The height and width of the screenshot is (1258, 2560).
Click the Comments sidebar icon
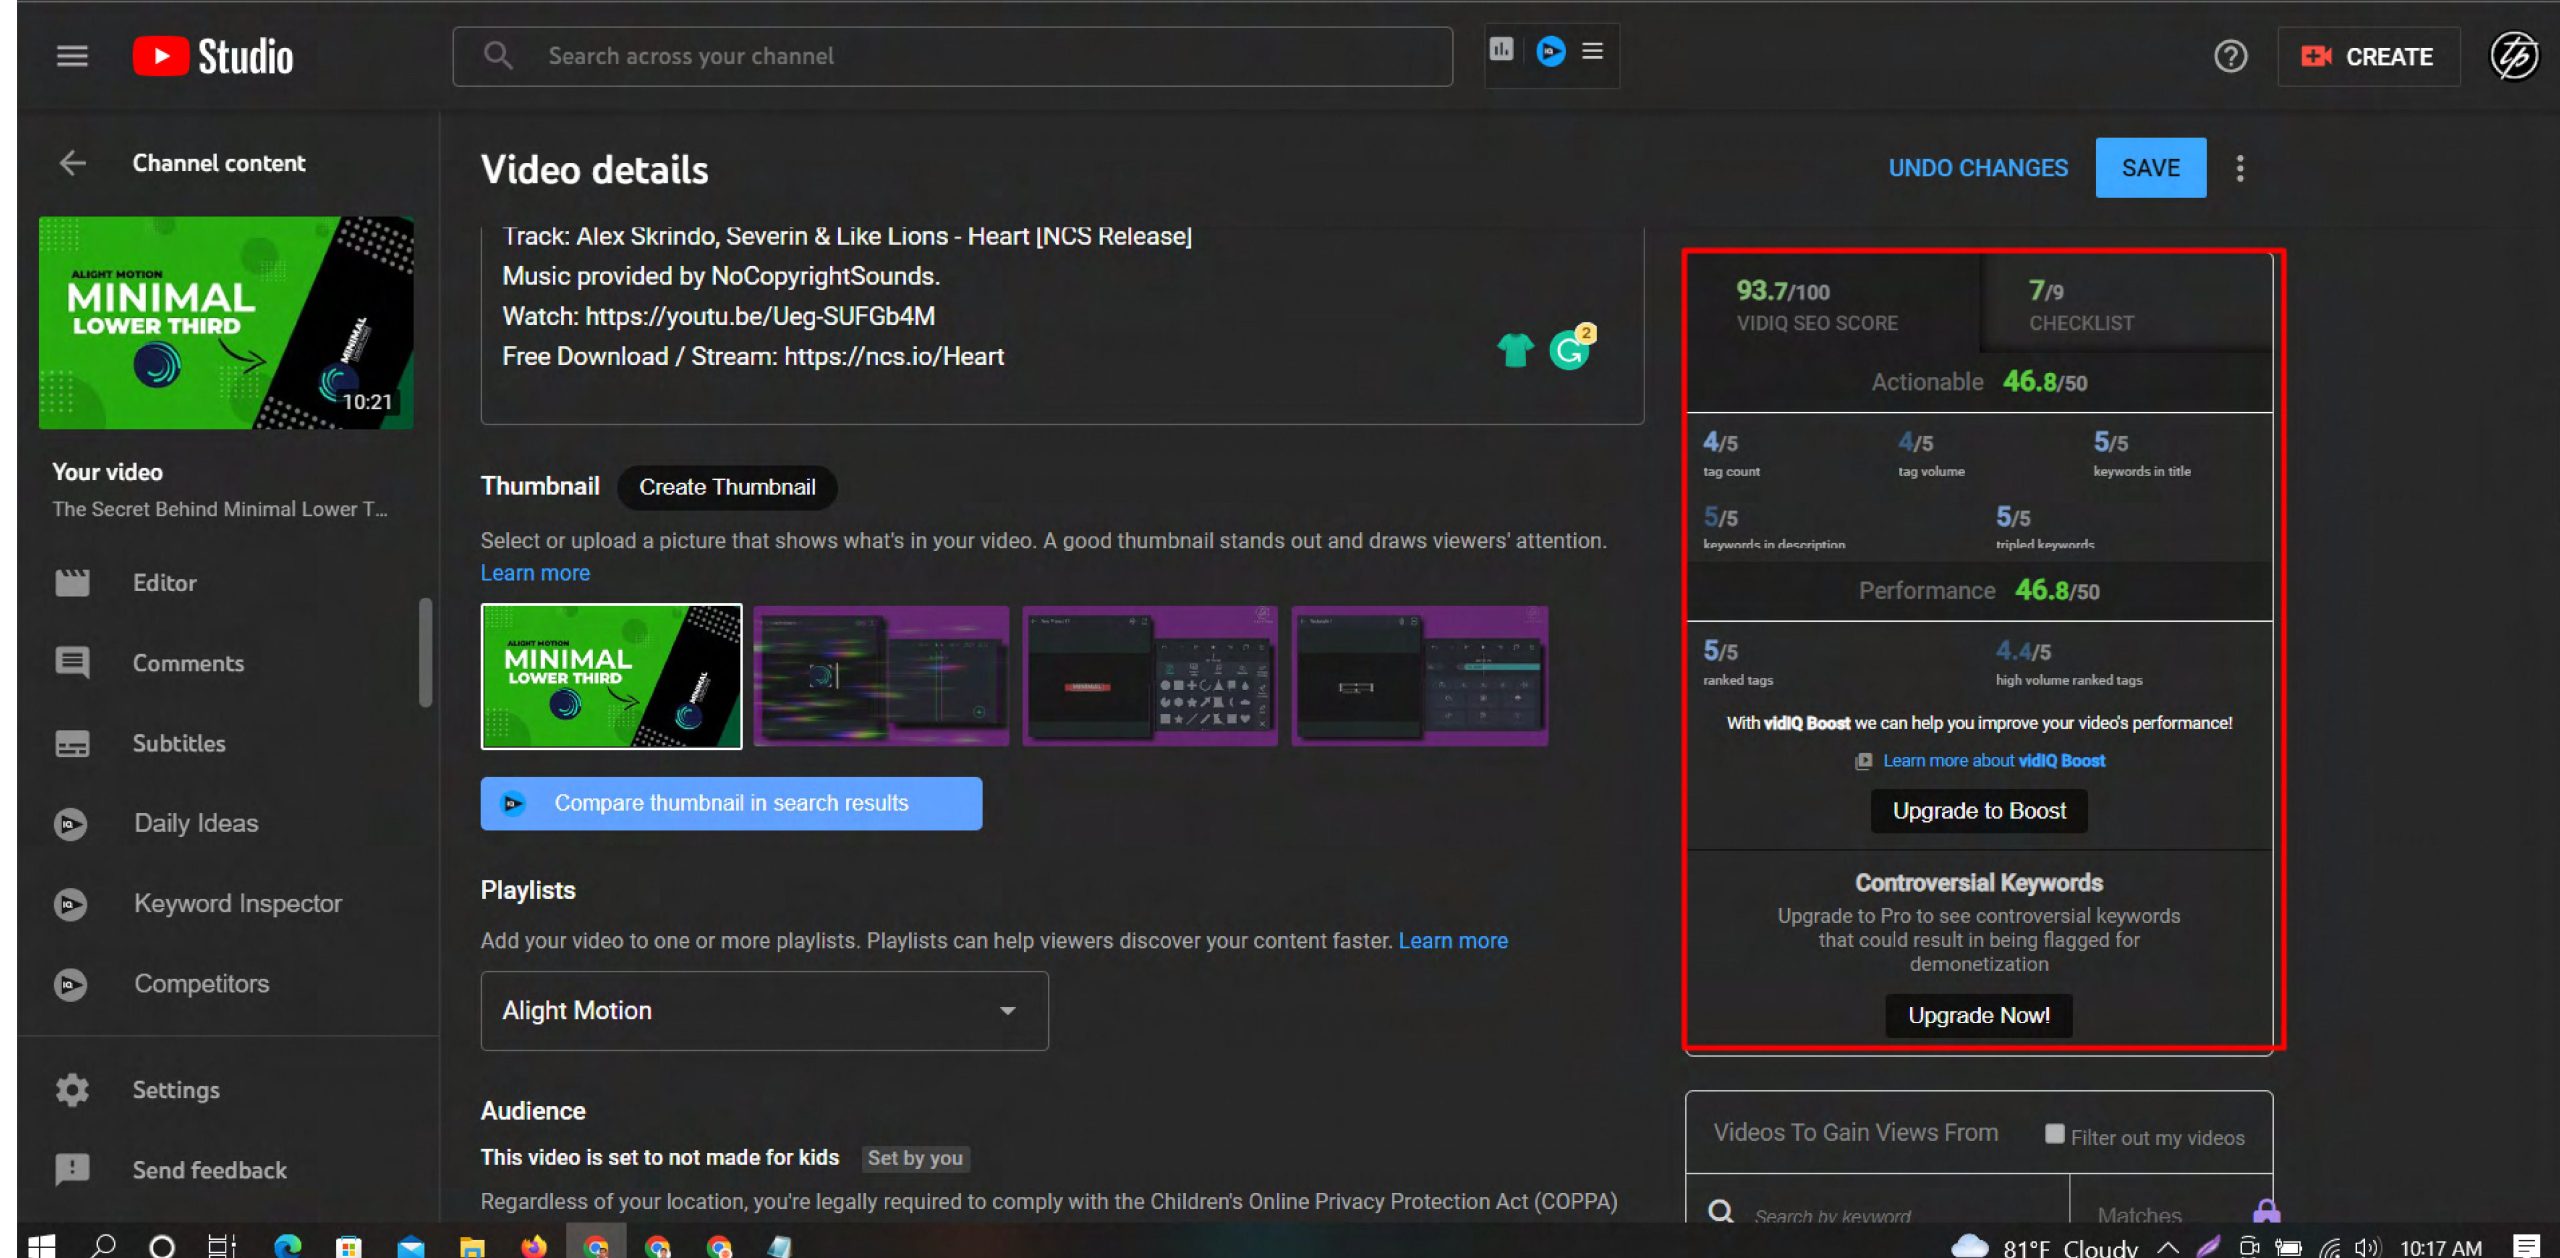click(72, 663)
